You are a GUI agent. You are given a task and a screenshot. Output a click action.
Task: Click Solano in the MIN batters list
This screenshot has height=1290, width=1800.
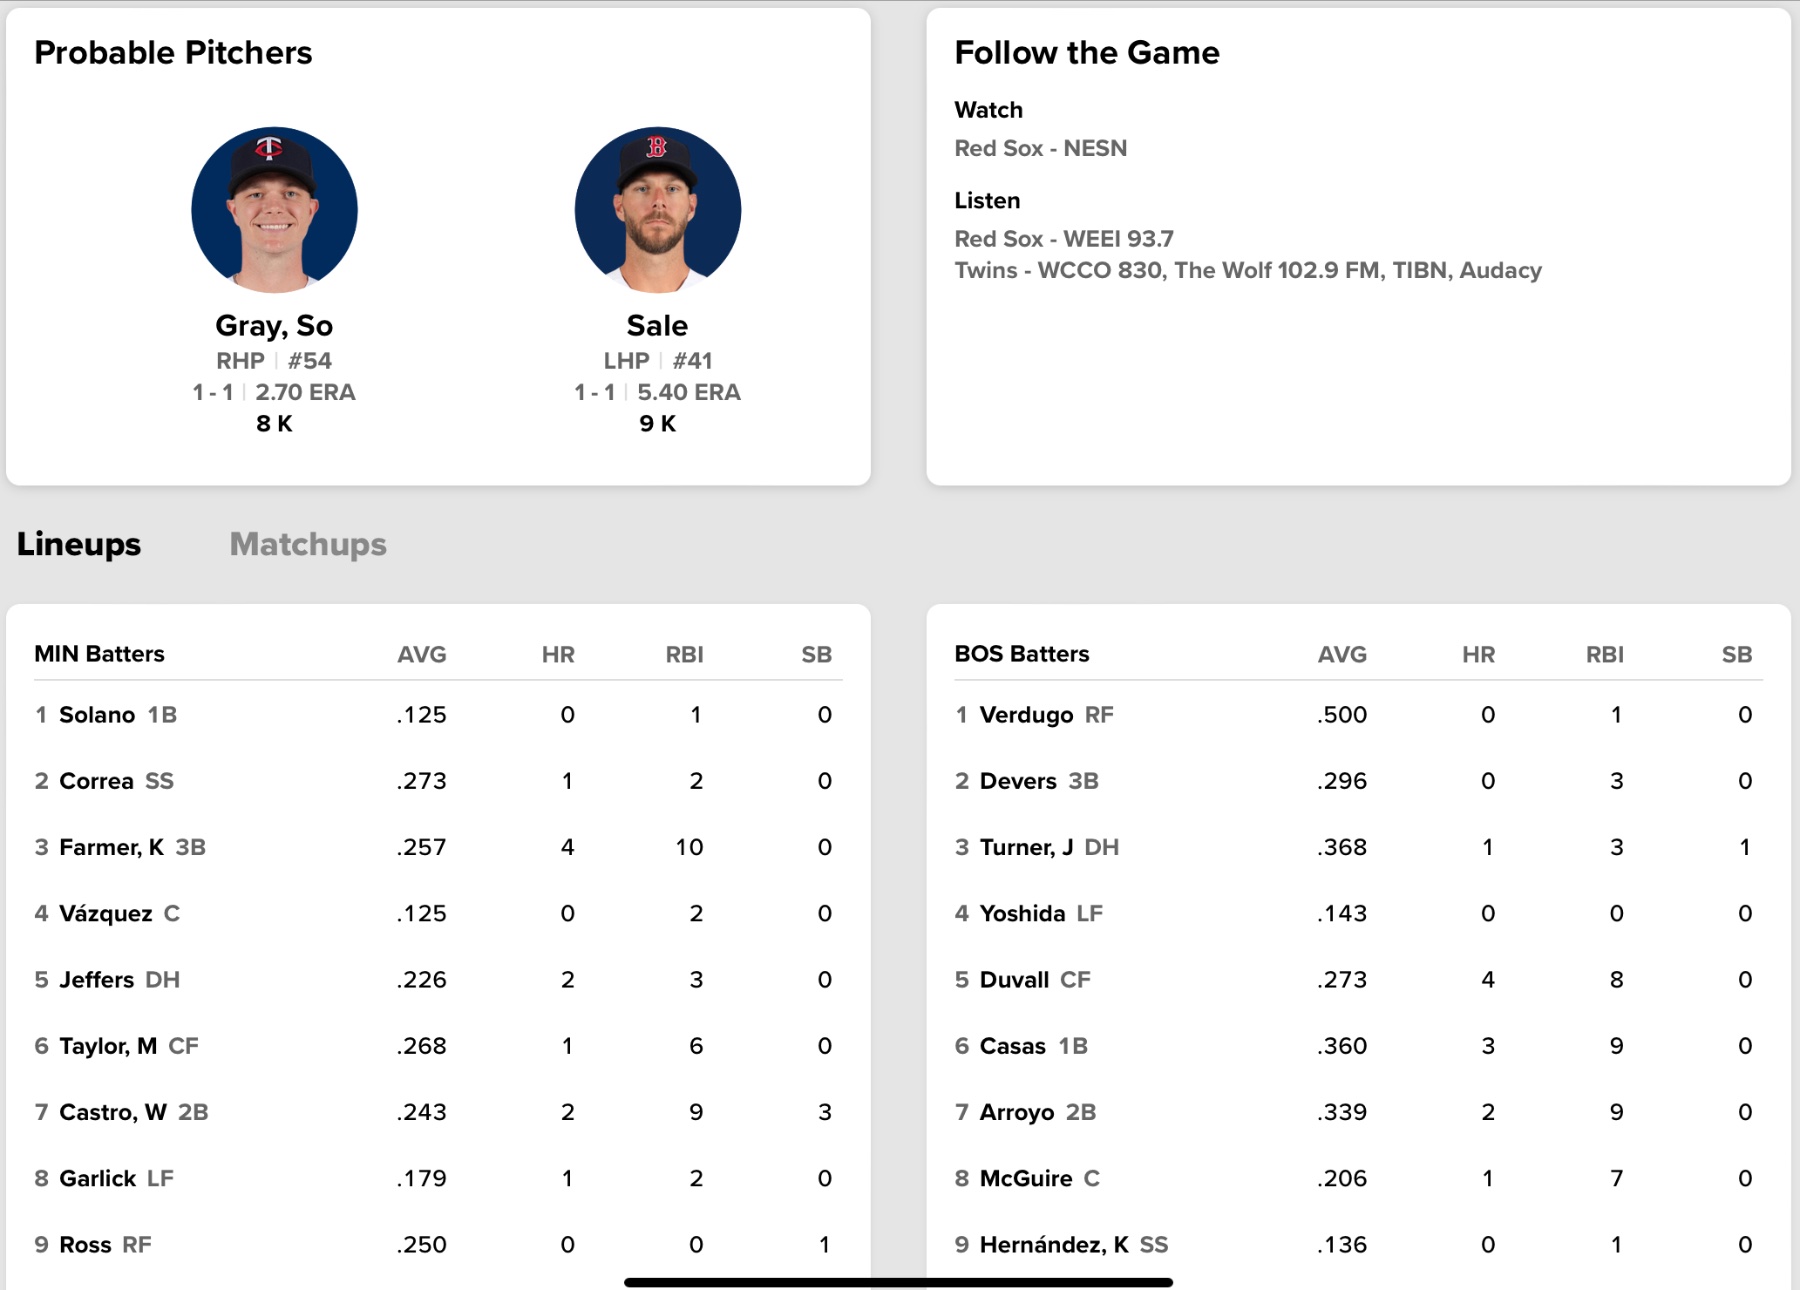[x=97, y=715]
